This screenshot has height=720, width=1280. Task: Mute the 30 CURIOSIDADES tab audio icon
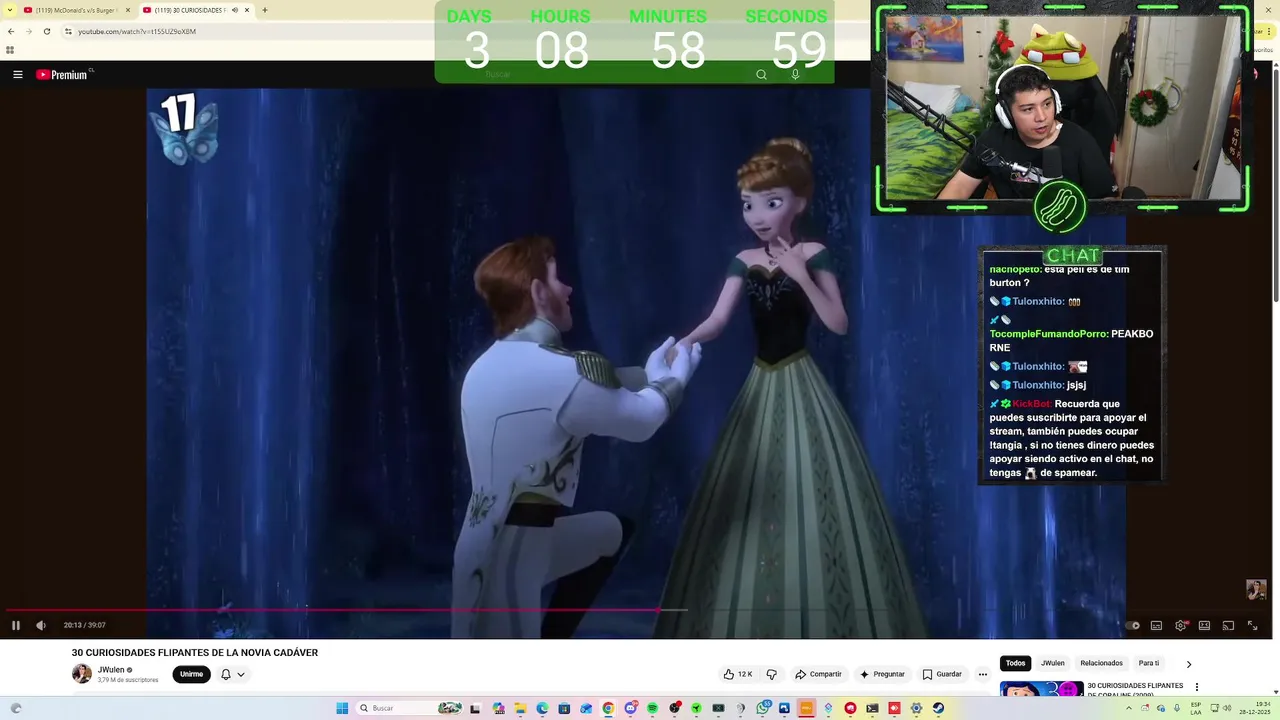click(235, 10)
